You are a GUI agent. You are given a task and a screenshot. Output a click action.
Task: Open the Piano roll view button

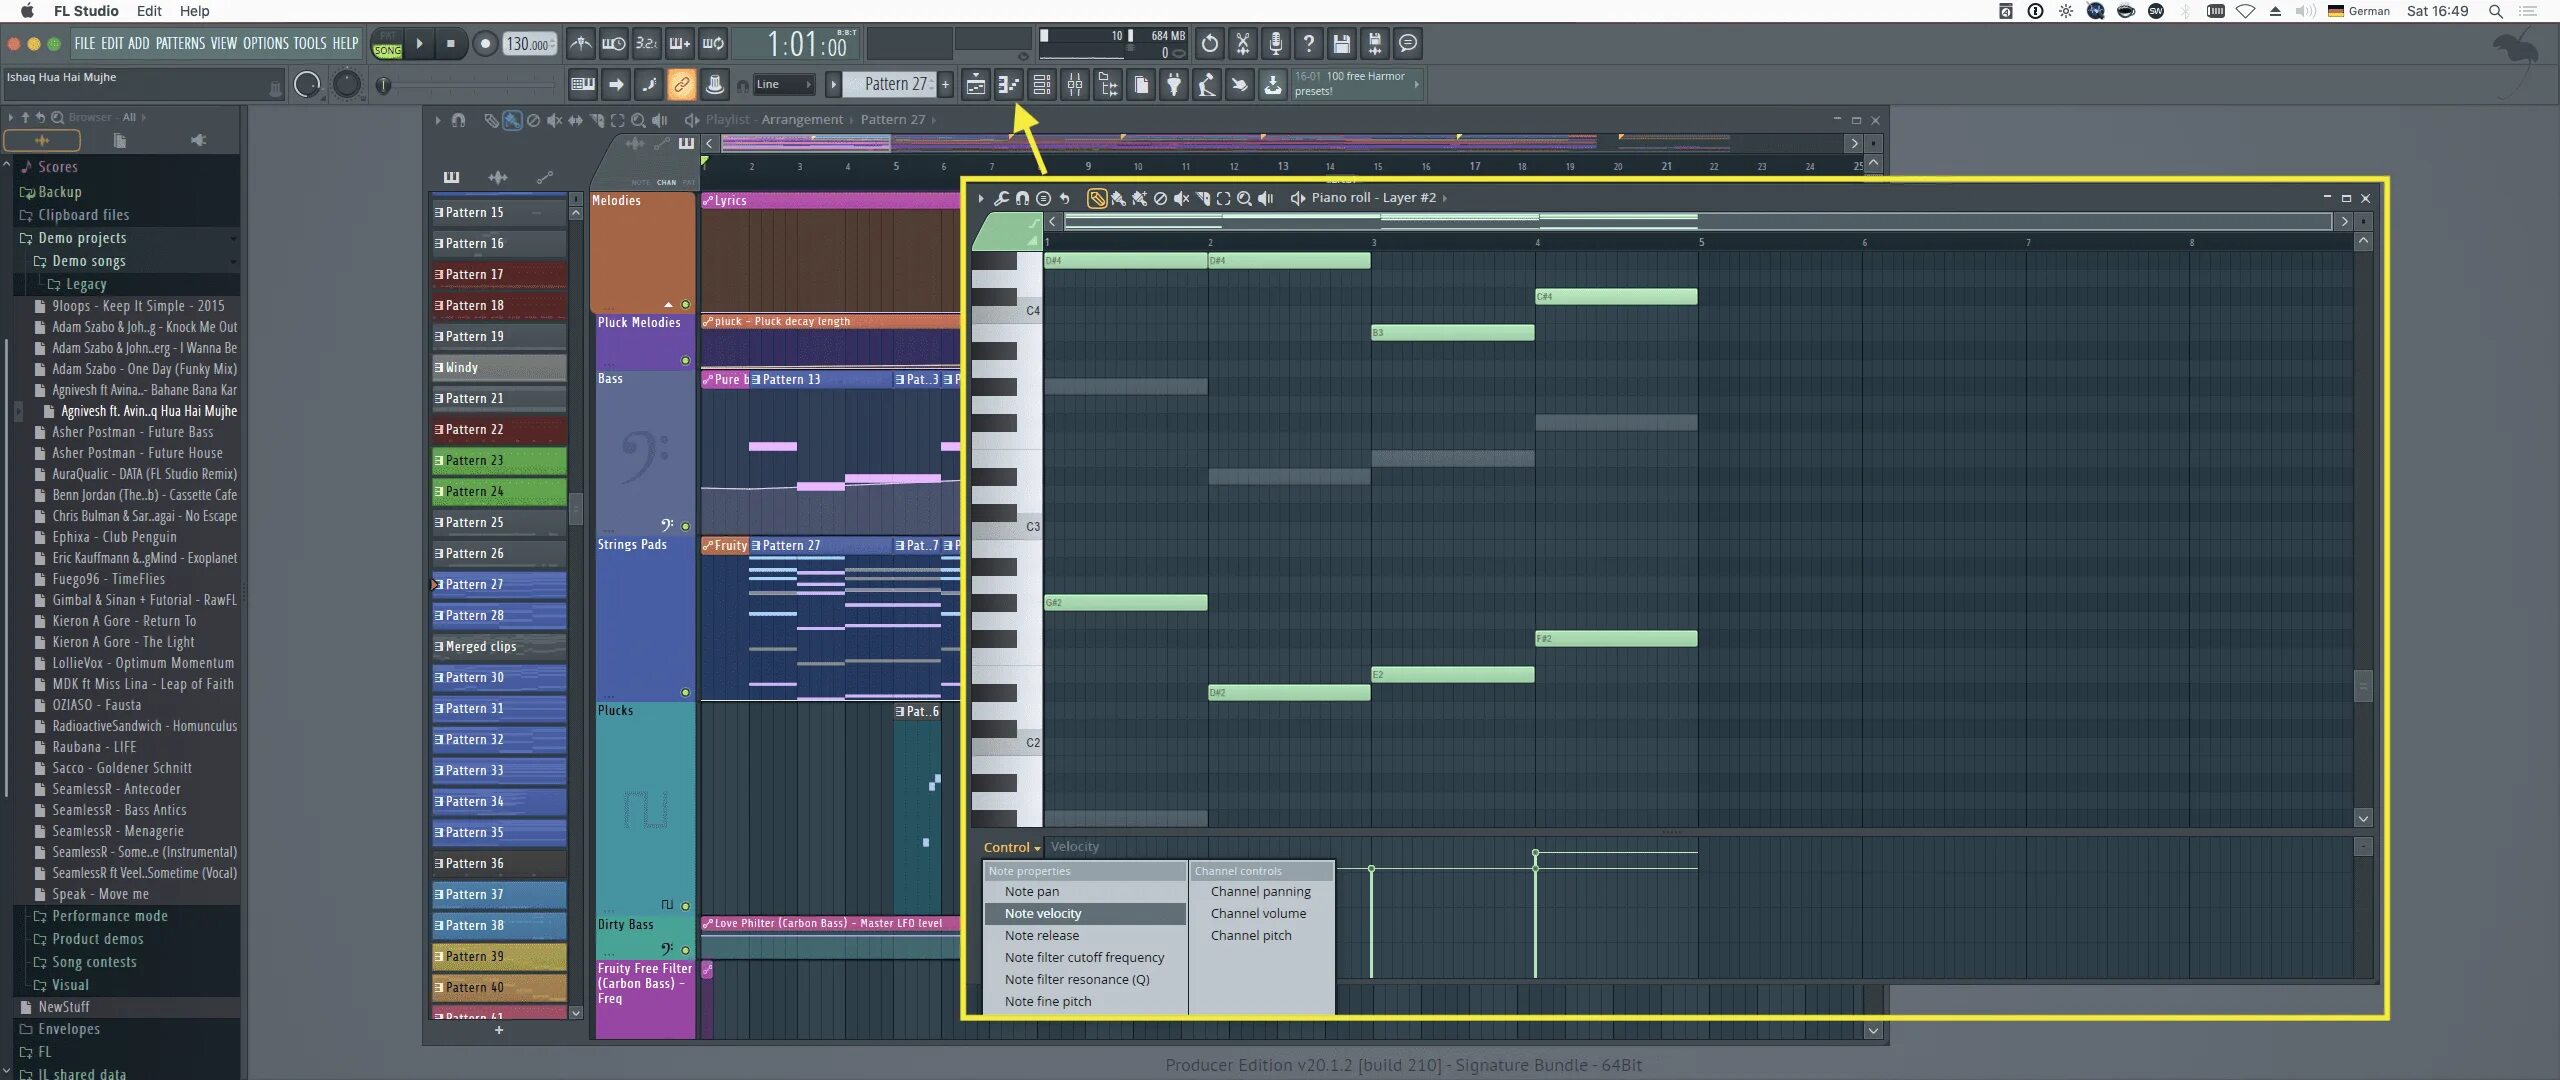pos(1008,85)
